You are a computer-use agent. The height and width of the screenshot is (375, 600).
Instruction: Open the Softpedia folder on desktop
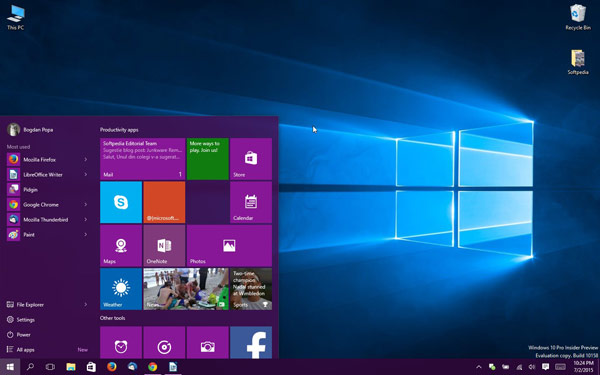[578, 62]
